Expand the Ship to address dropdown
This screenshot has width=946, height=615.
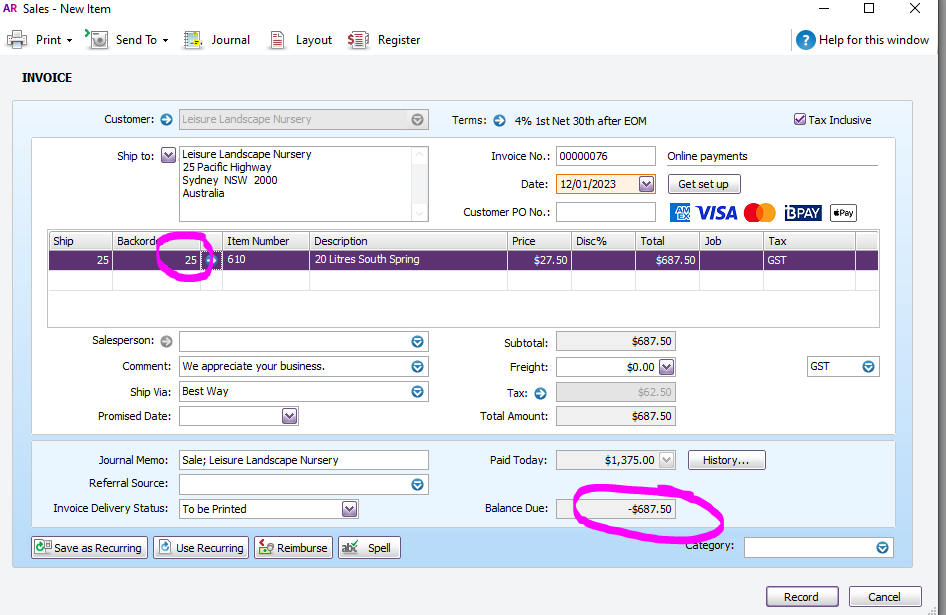tap(167, 155)
